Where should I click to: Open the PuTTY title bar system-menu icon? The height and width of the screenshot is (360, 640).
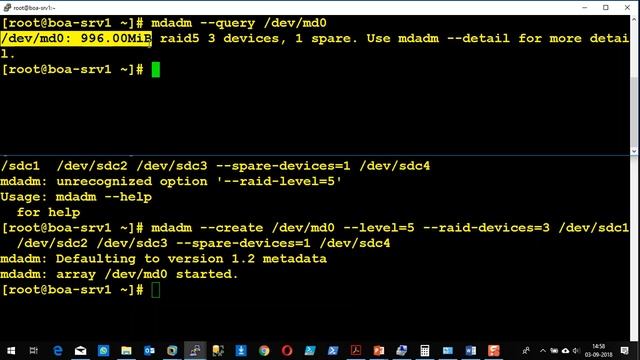7,7
